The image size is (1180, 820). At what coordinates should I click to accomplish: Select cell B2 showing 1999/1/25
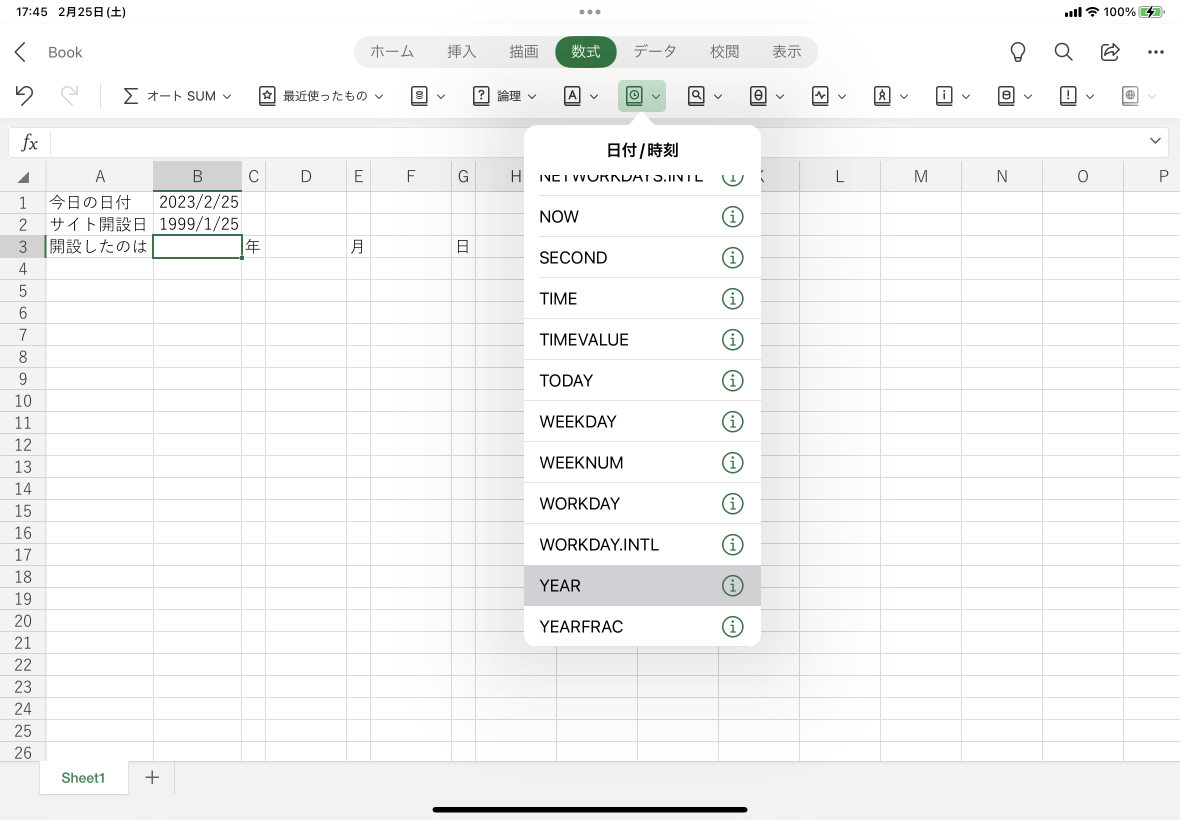197,224
